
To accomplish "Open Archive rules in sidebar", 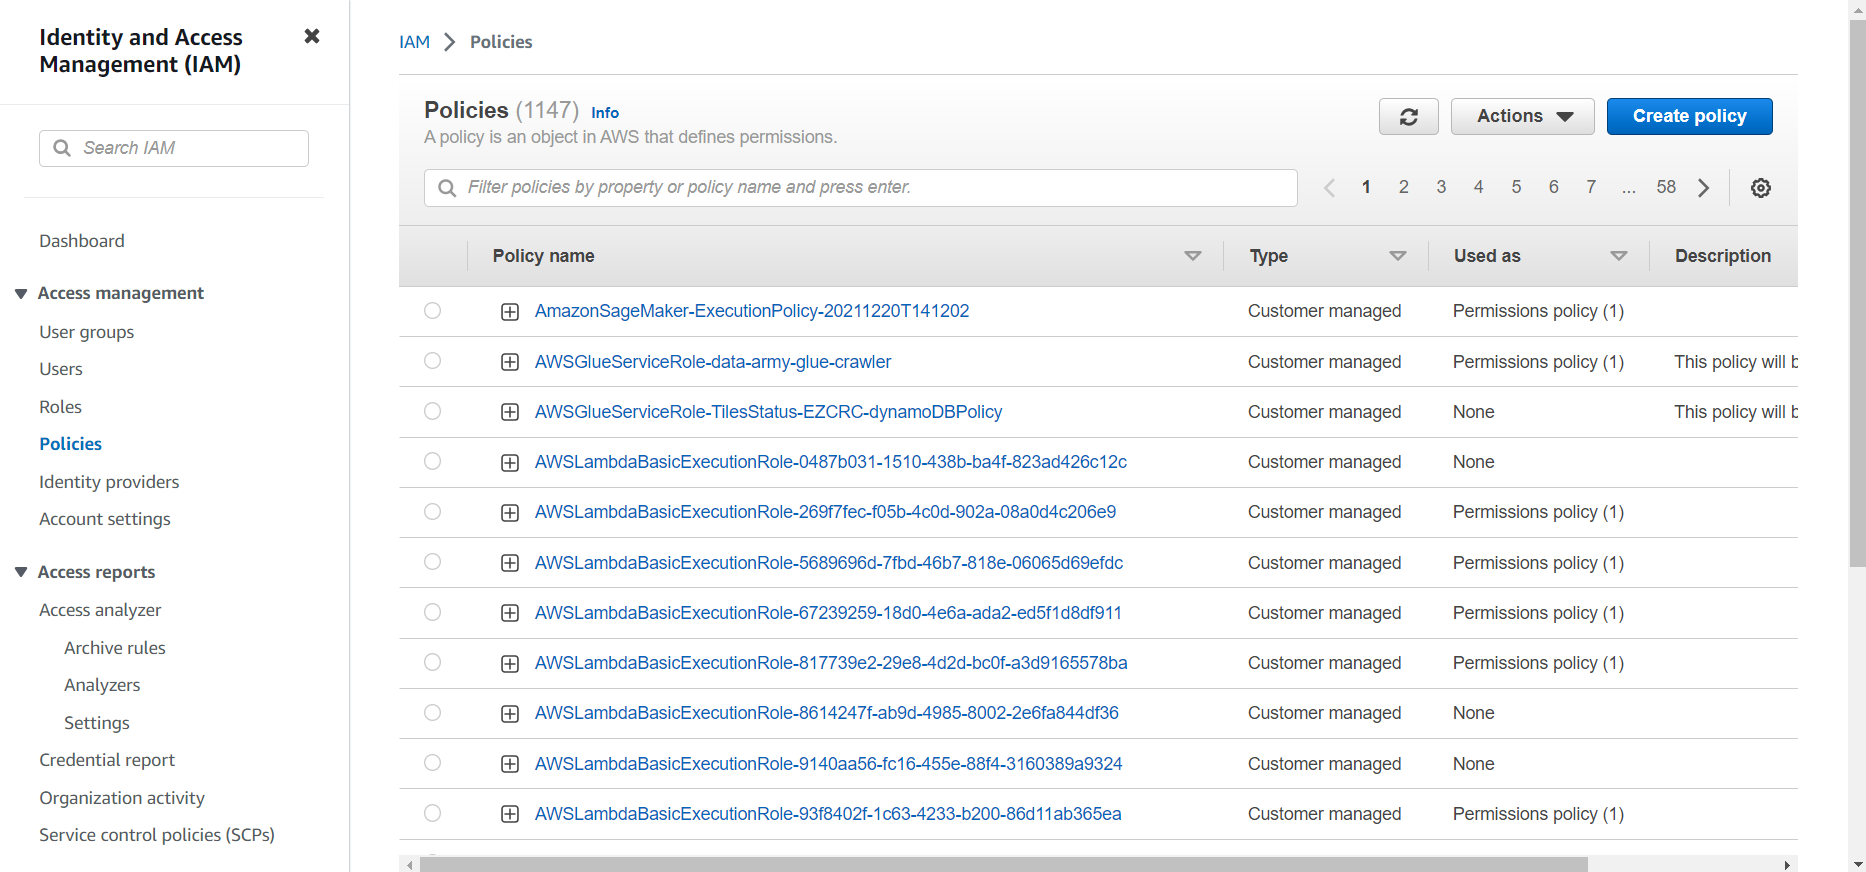I will point(115,648).
